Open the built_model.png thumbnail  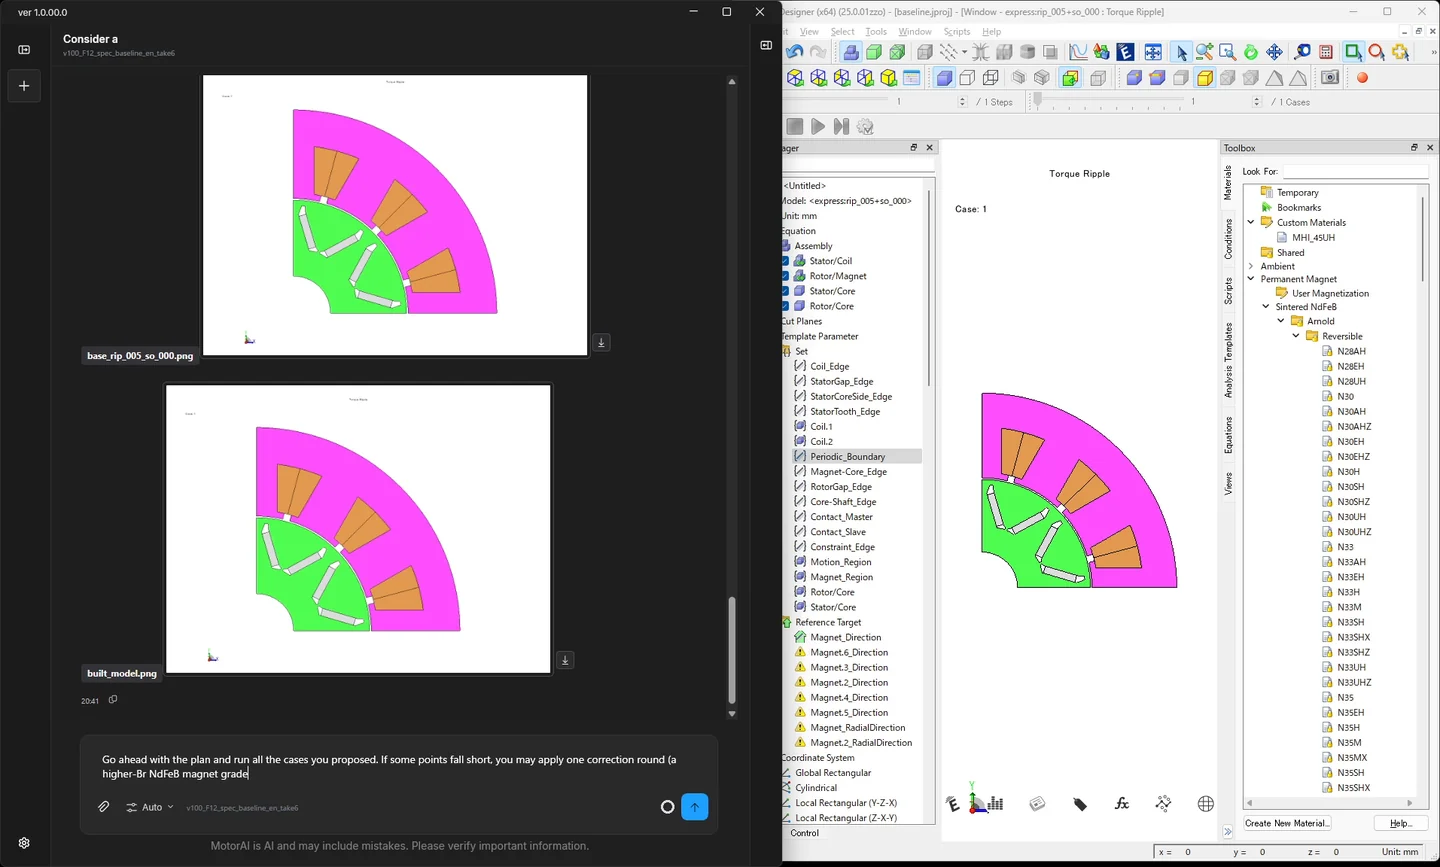[358, 529]
